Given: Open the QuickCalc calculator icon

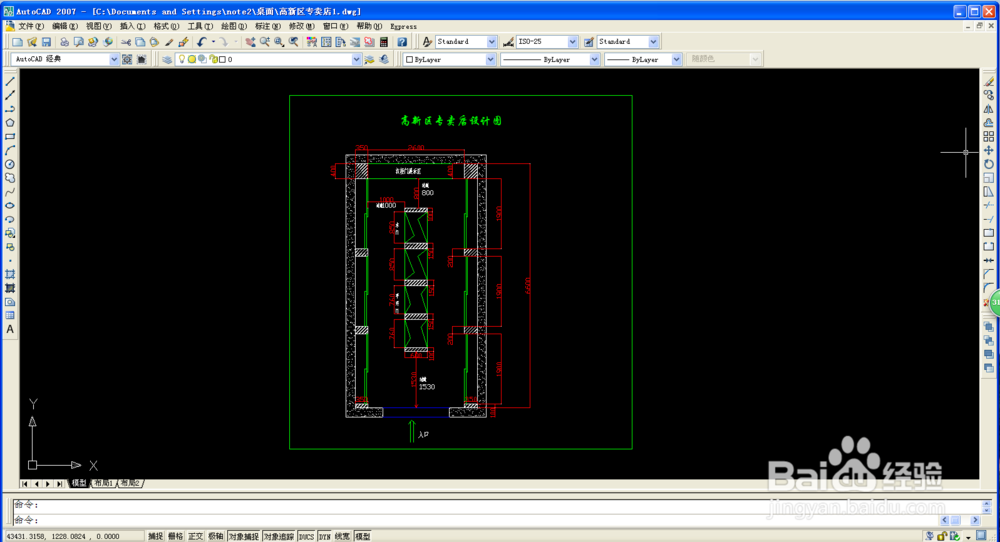Looking at the screenshot, I should pos(383,42).
